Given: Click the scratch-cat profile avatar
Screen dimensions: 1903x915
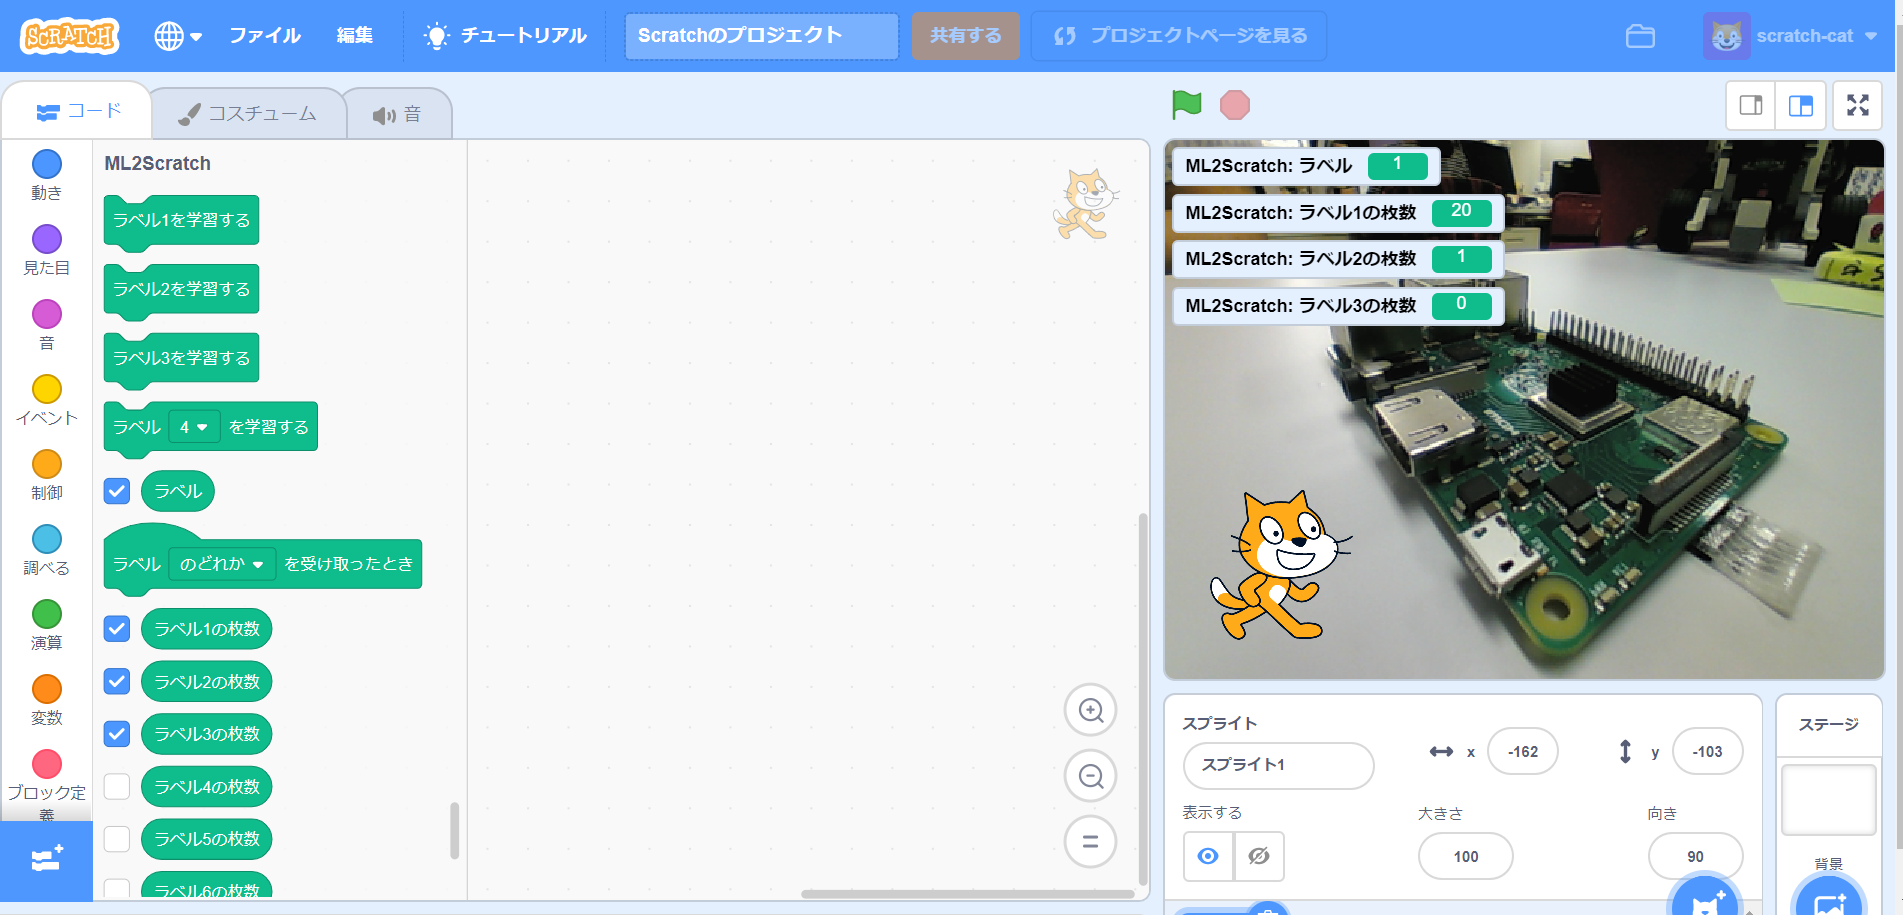Looking at the screenshot, I should (1726, 36).
